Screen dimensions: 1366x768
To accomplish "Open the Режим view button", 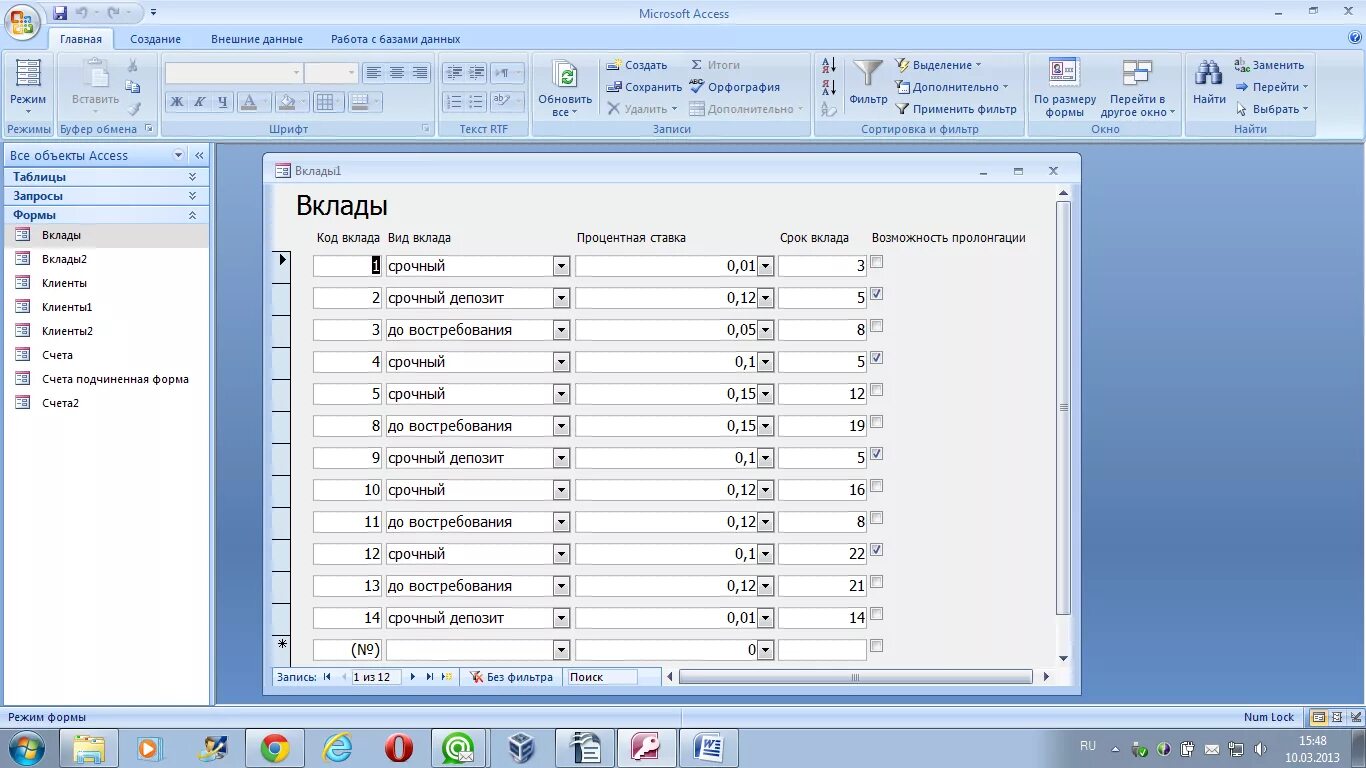I will (28, 88).
